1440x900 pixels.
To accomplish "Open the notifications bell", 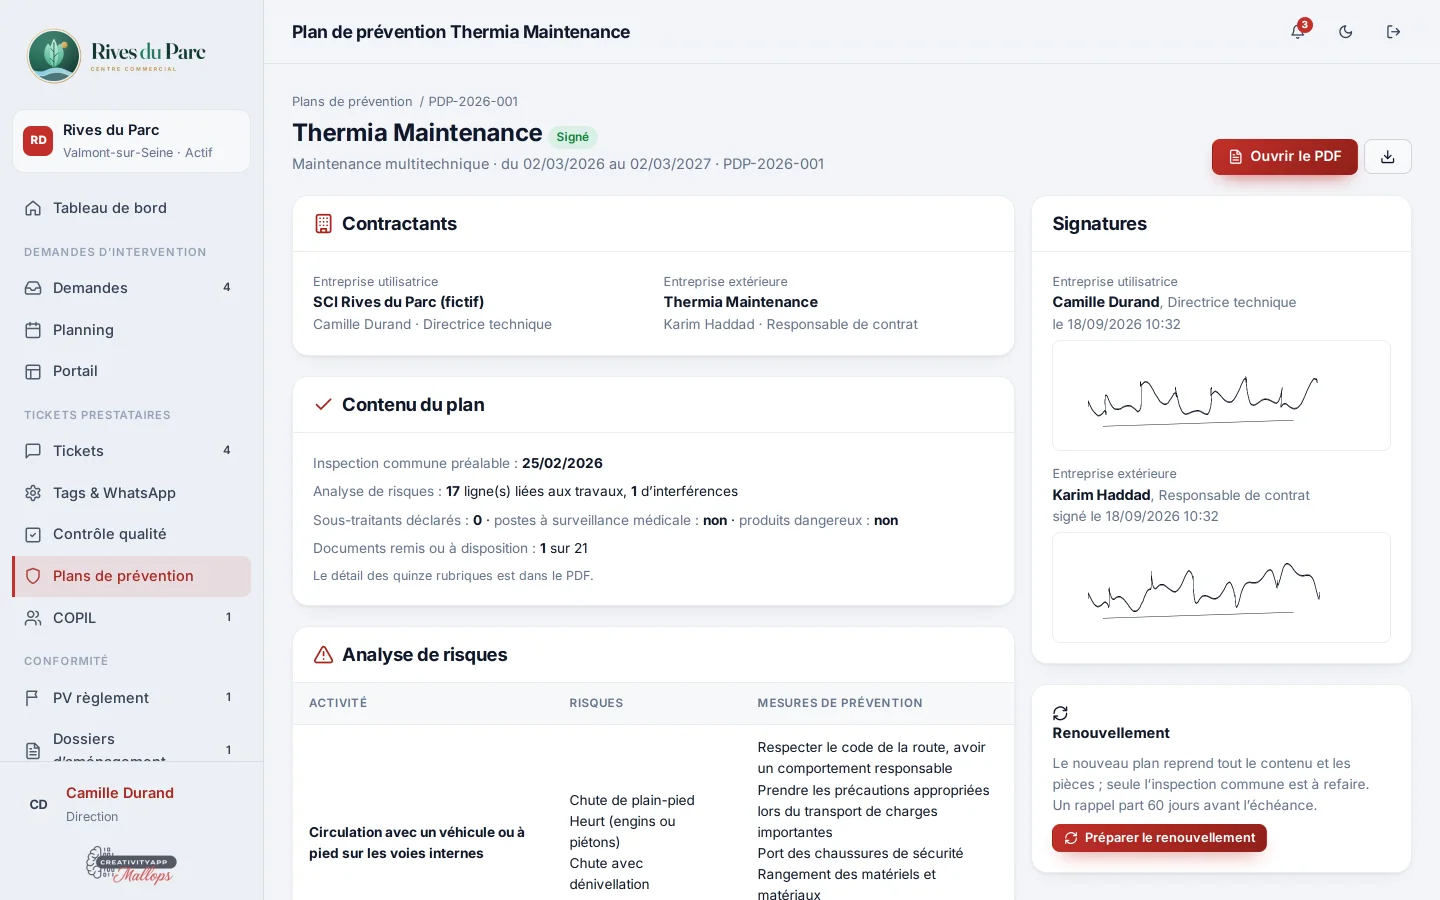I will (x=1298, y=32).
